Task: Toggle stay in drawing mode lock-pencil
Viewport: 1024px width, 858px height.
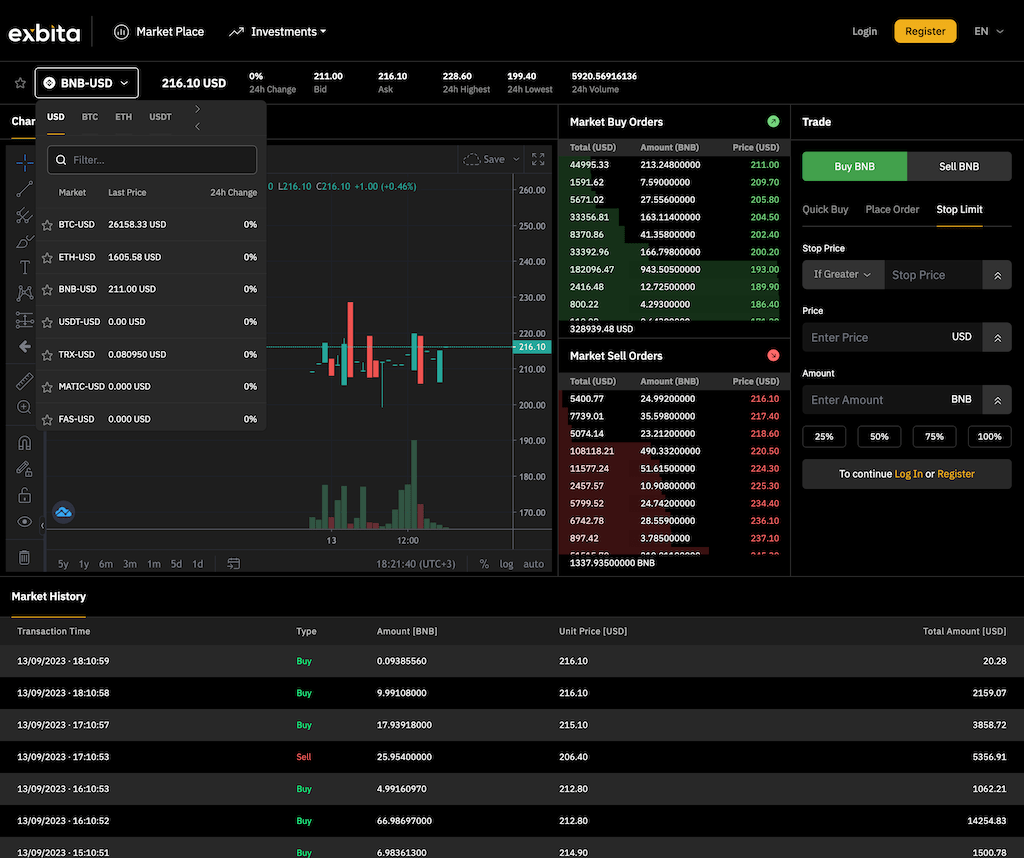Action: coord(24,469)
